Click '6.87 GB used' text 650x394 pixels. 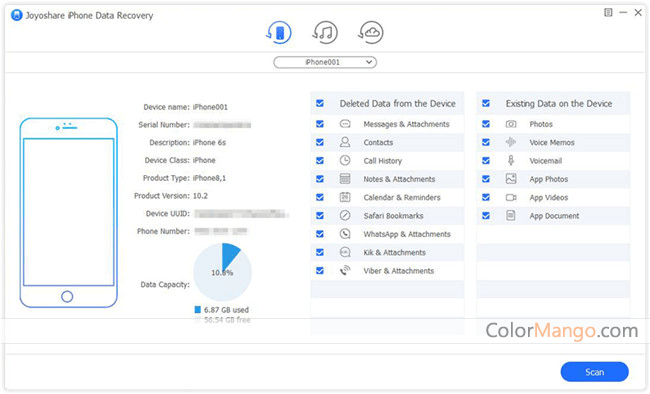226,310
